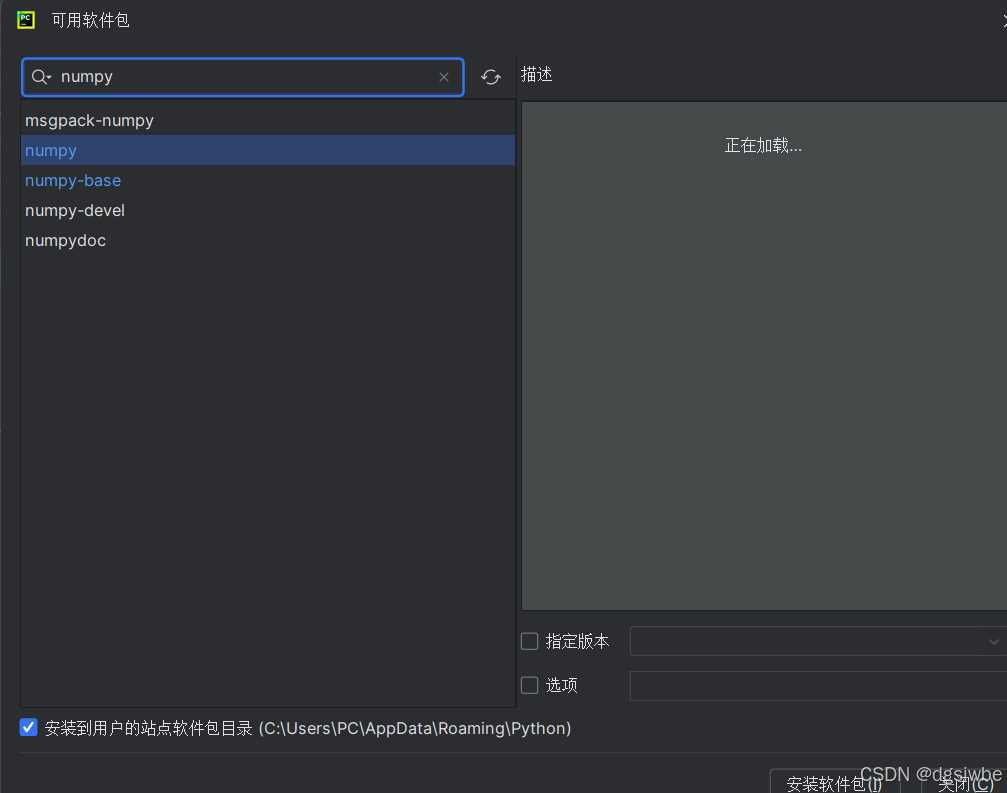Click the magnifier icon in the search field
1007x793 pixels.
(36, 76)
